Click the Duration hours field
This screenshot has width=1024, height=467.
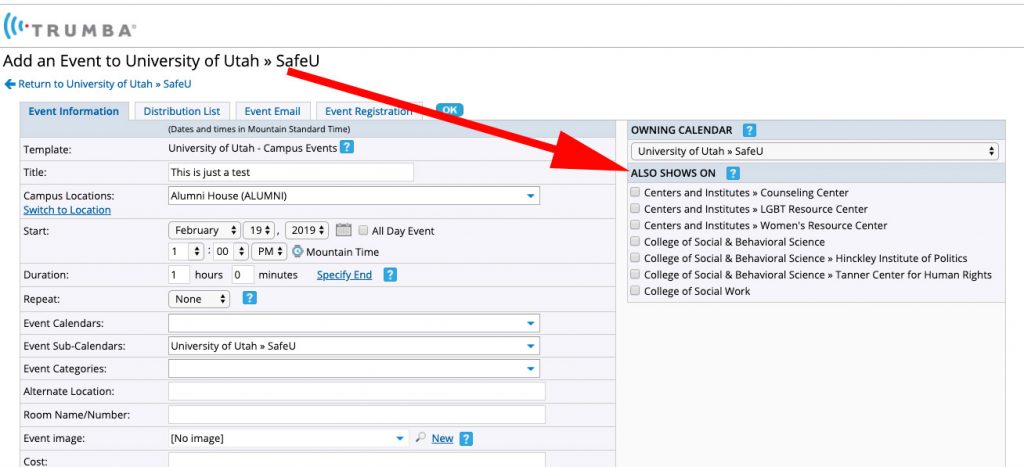(179, 275)
